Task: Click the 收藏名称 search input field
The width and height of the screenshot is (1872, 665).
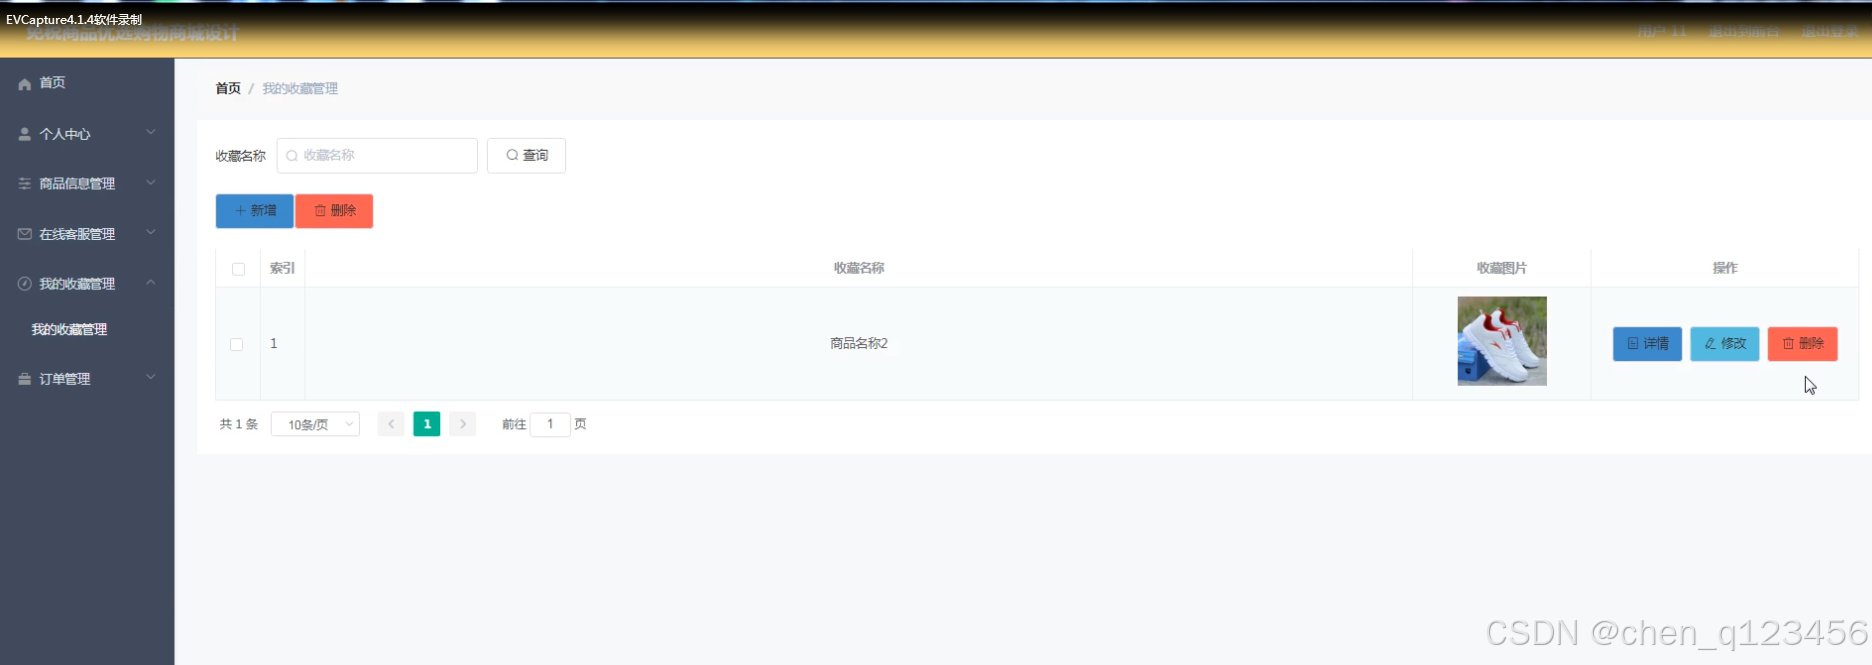Action: pyautogui.click(x=377, y=156)
